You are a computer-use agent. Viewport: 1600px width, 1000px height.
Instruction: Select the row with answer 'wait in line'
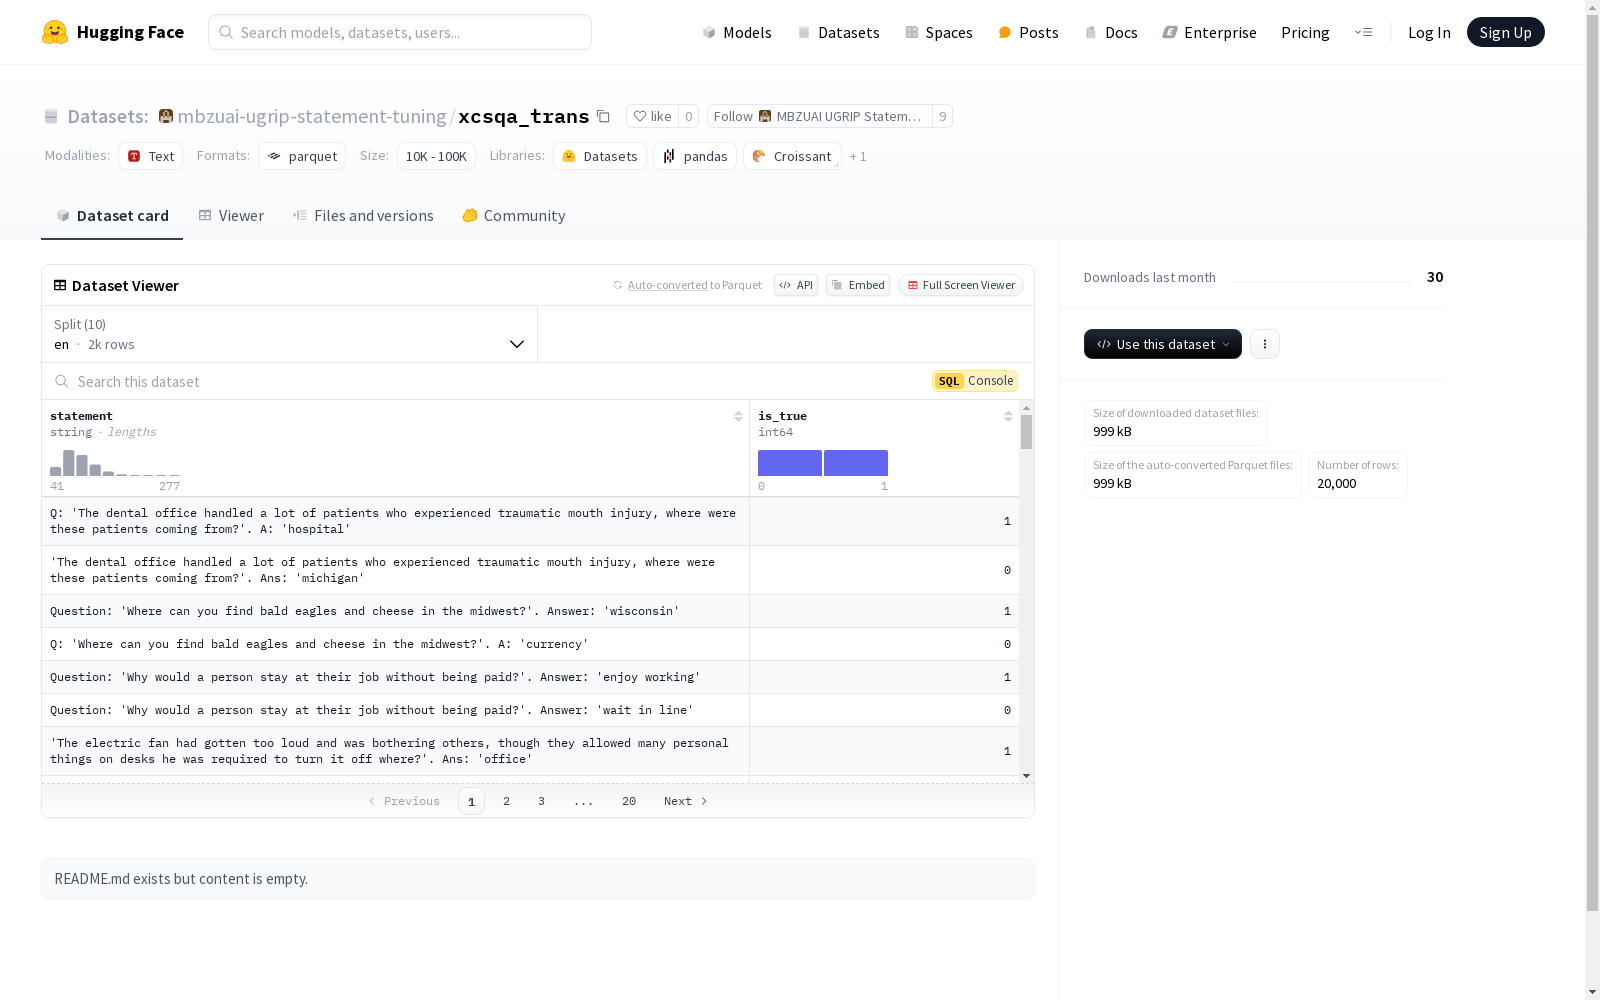530,710
